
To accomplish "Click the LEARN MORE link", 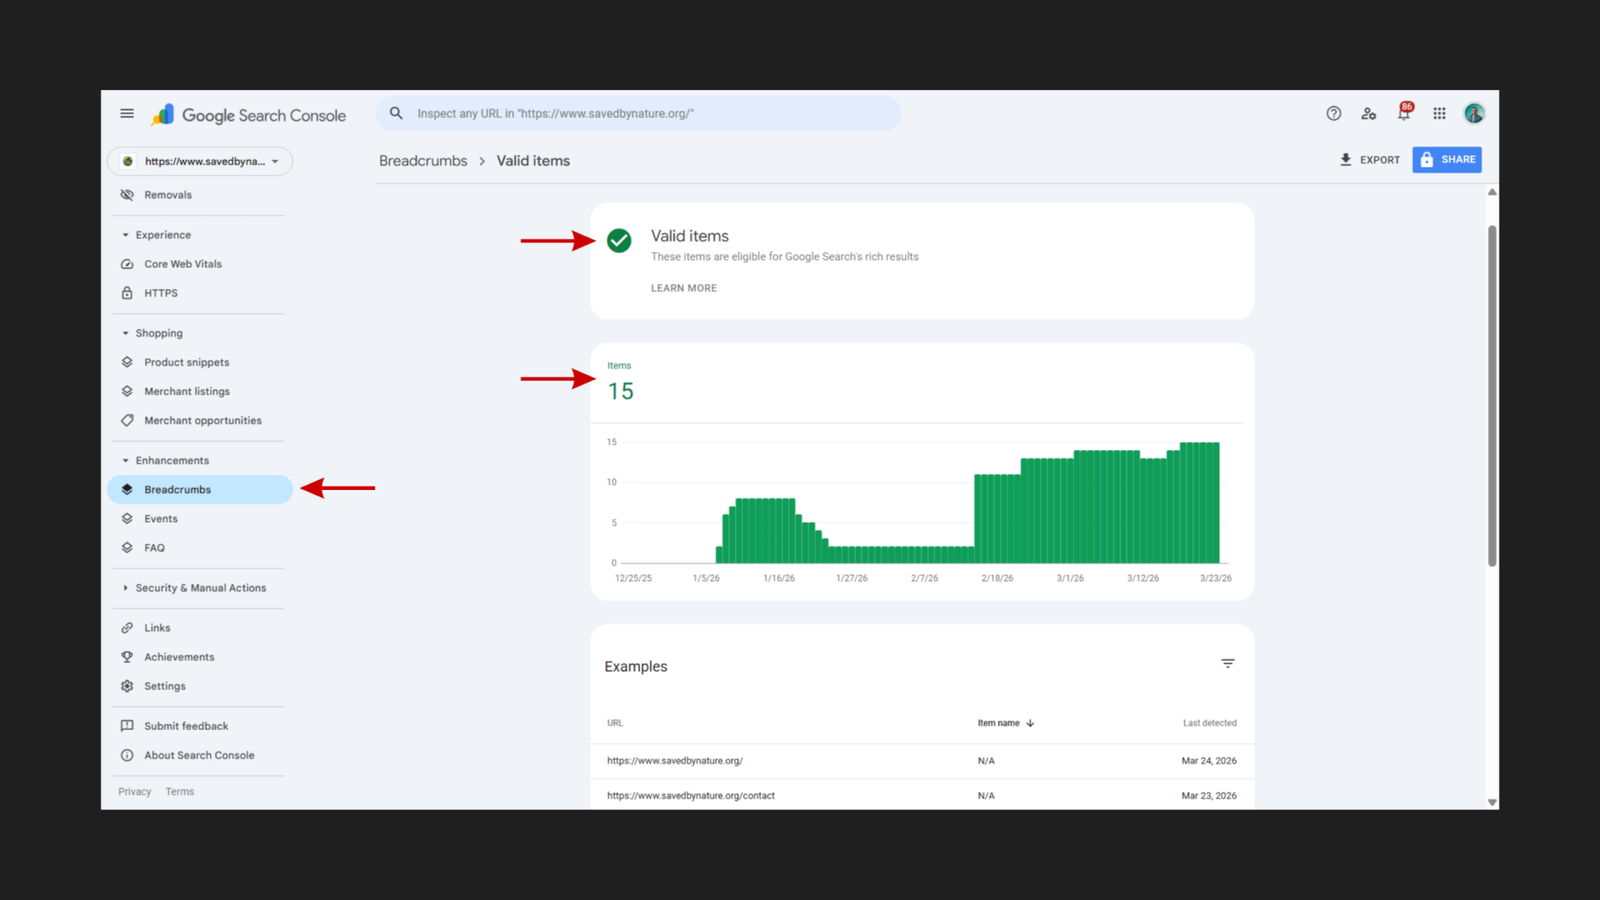I will point(683,288).
